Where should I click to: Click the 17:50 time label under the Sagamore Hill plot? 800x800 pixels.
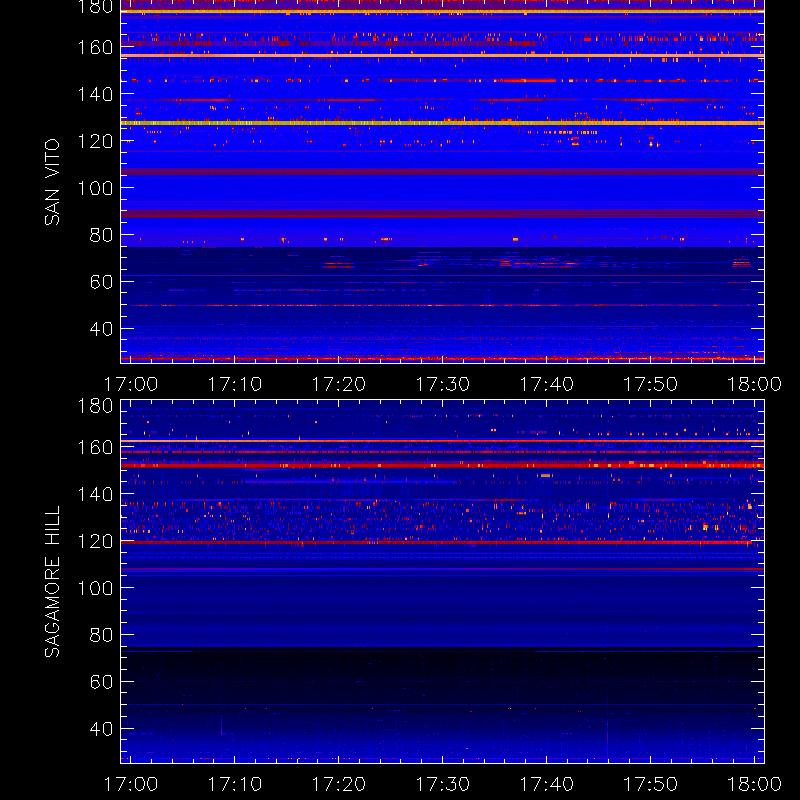pos(651,784)
